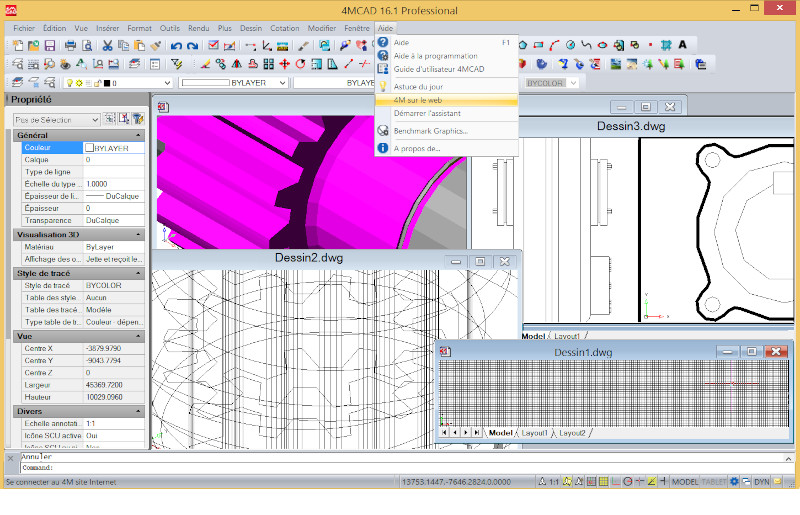The width and height of the screenshot is (800, 515).
Task: Click the Print icon
Action: [x=70, y=46]
